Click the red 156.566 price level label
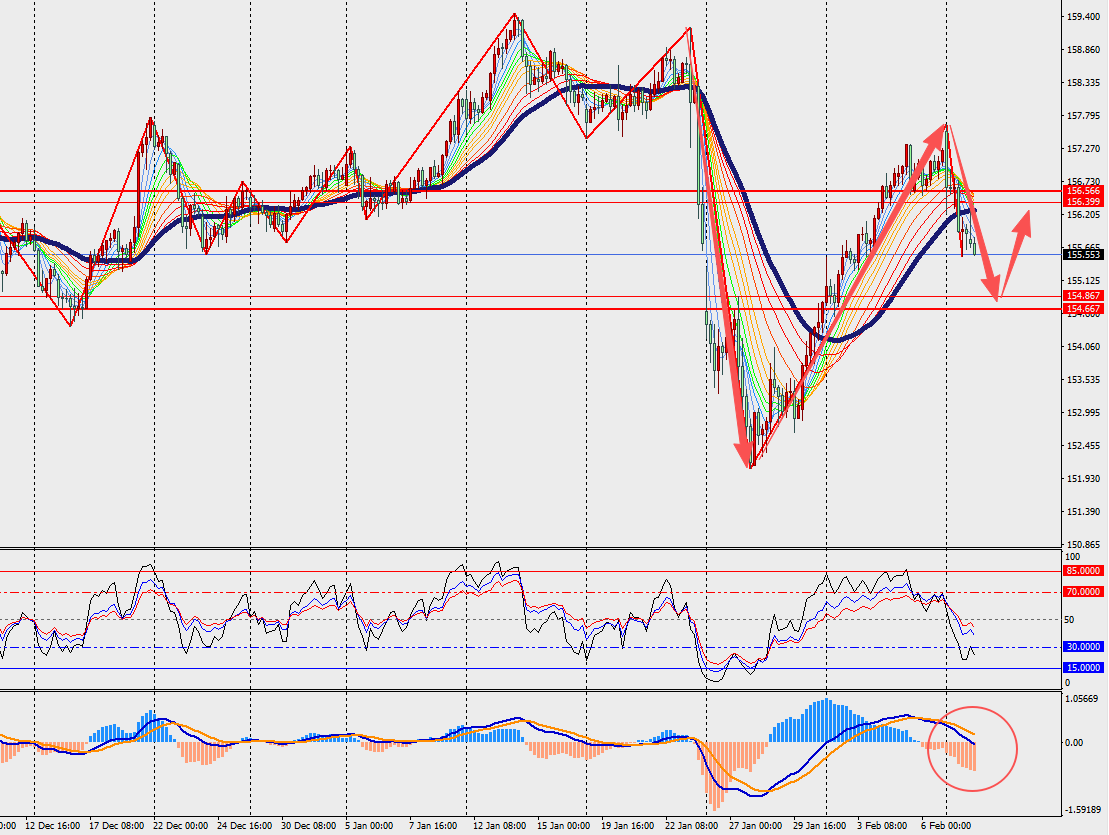1109x835 pixels. tap(1084, 190)
